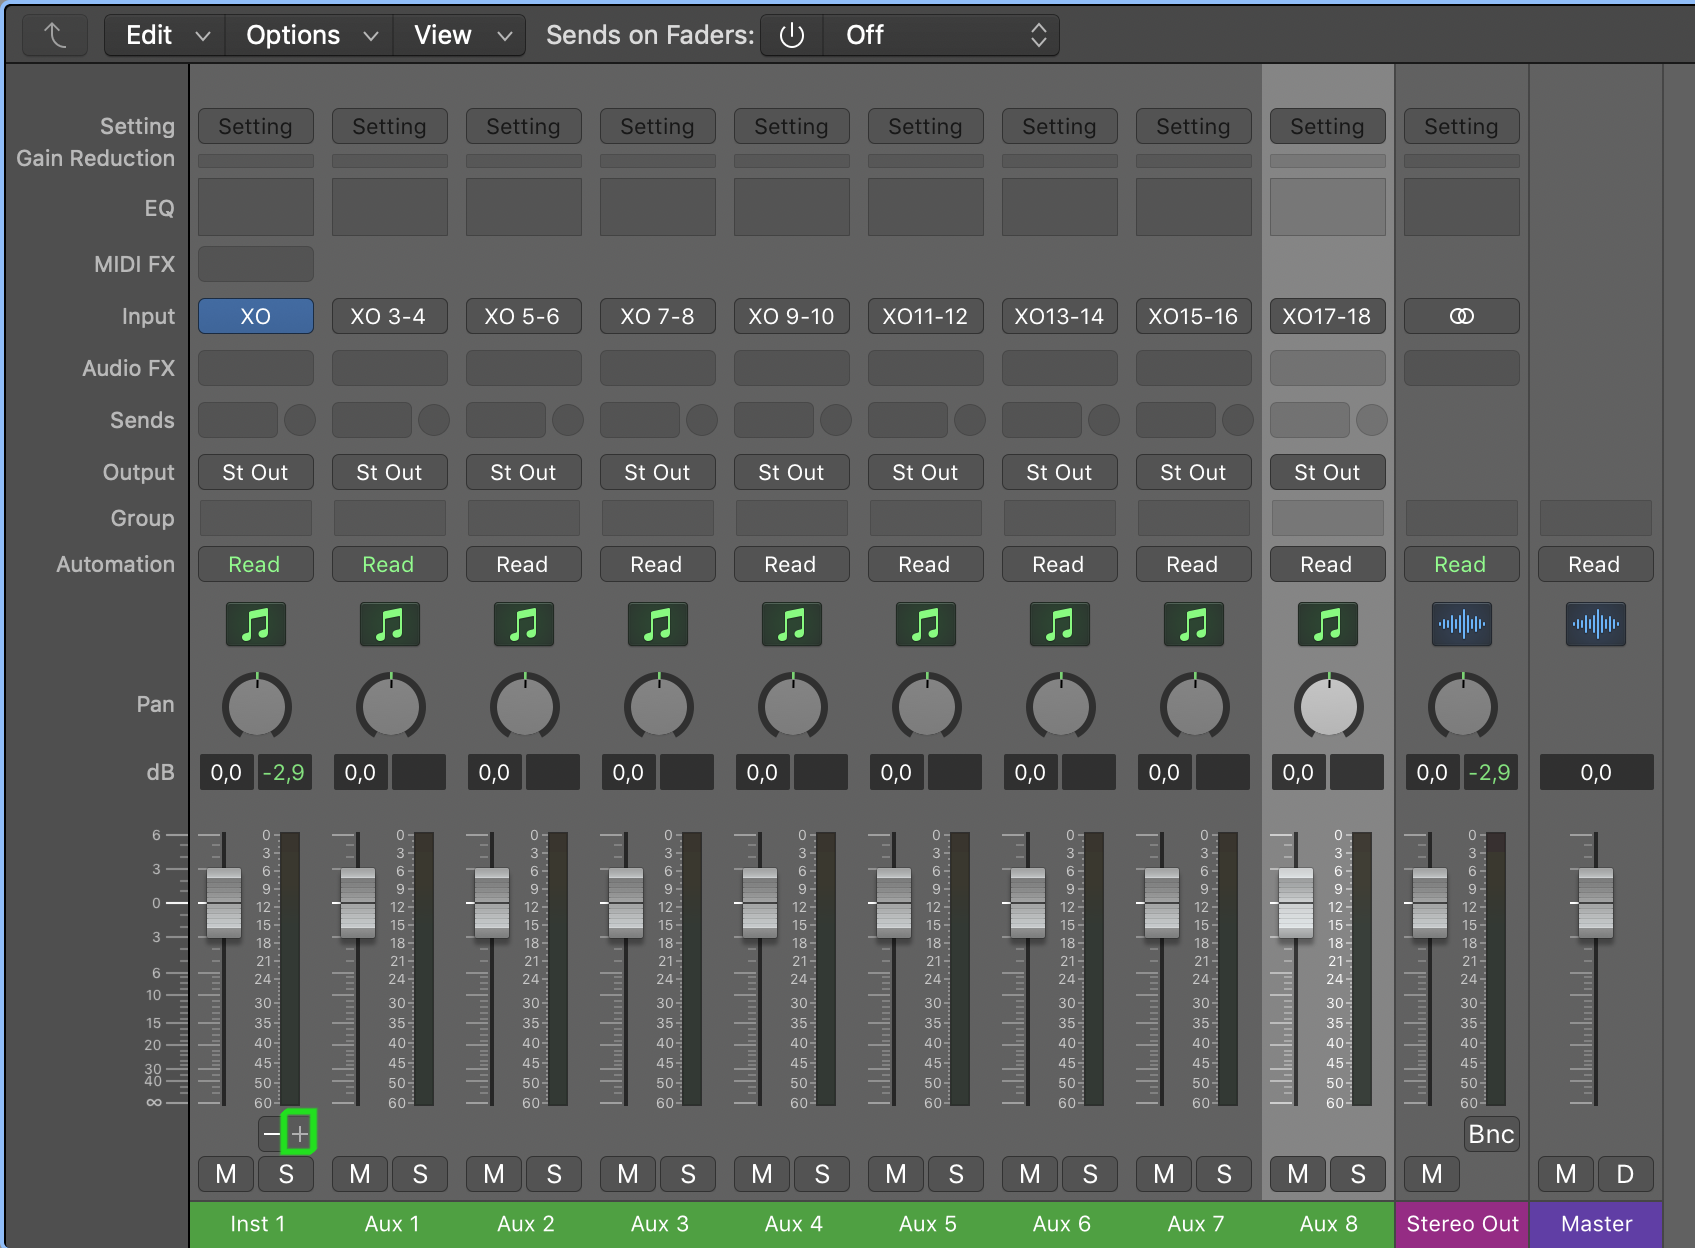
Task: Open the Options menu
Action: 310,35
